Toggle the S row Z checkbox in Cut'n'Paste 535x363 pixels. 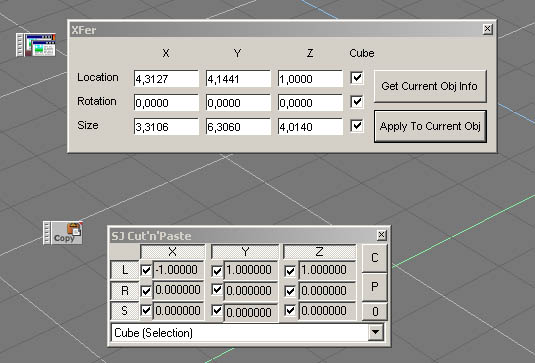click(290, 310)
